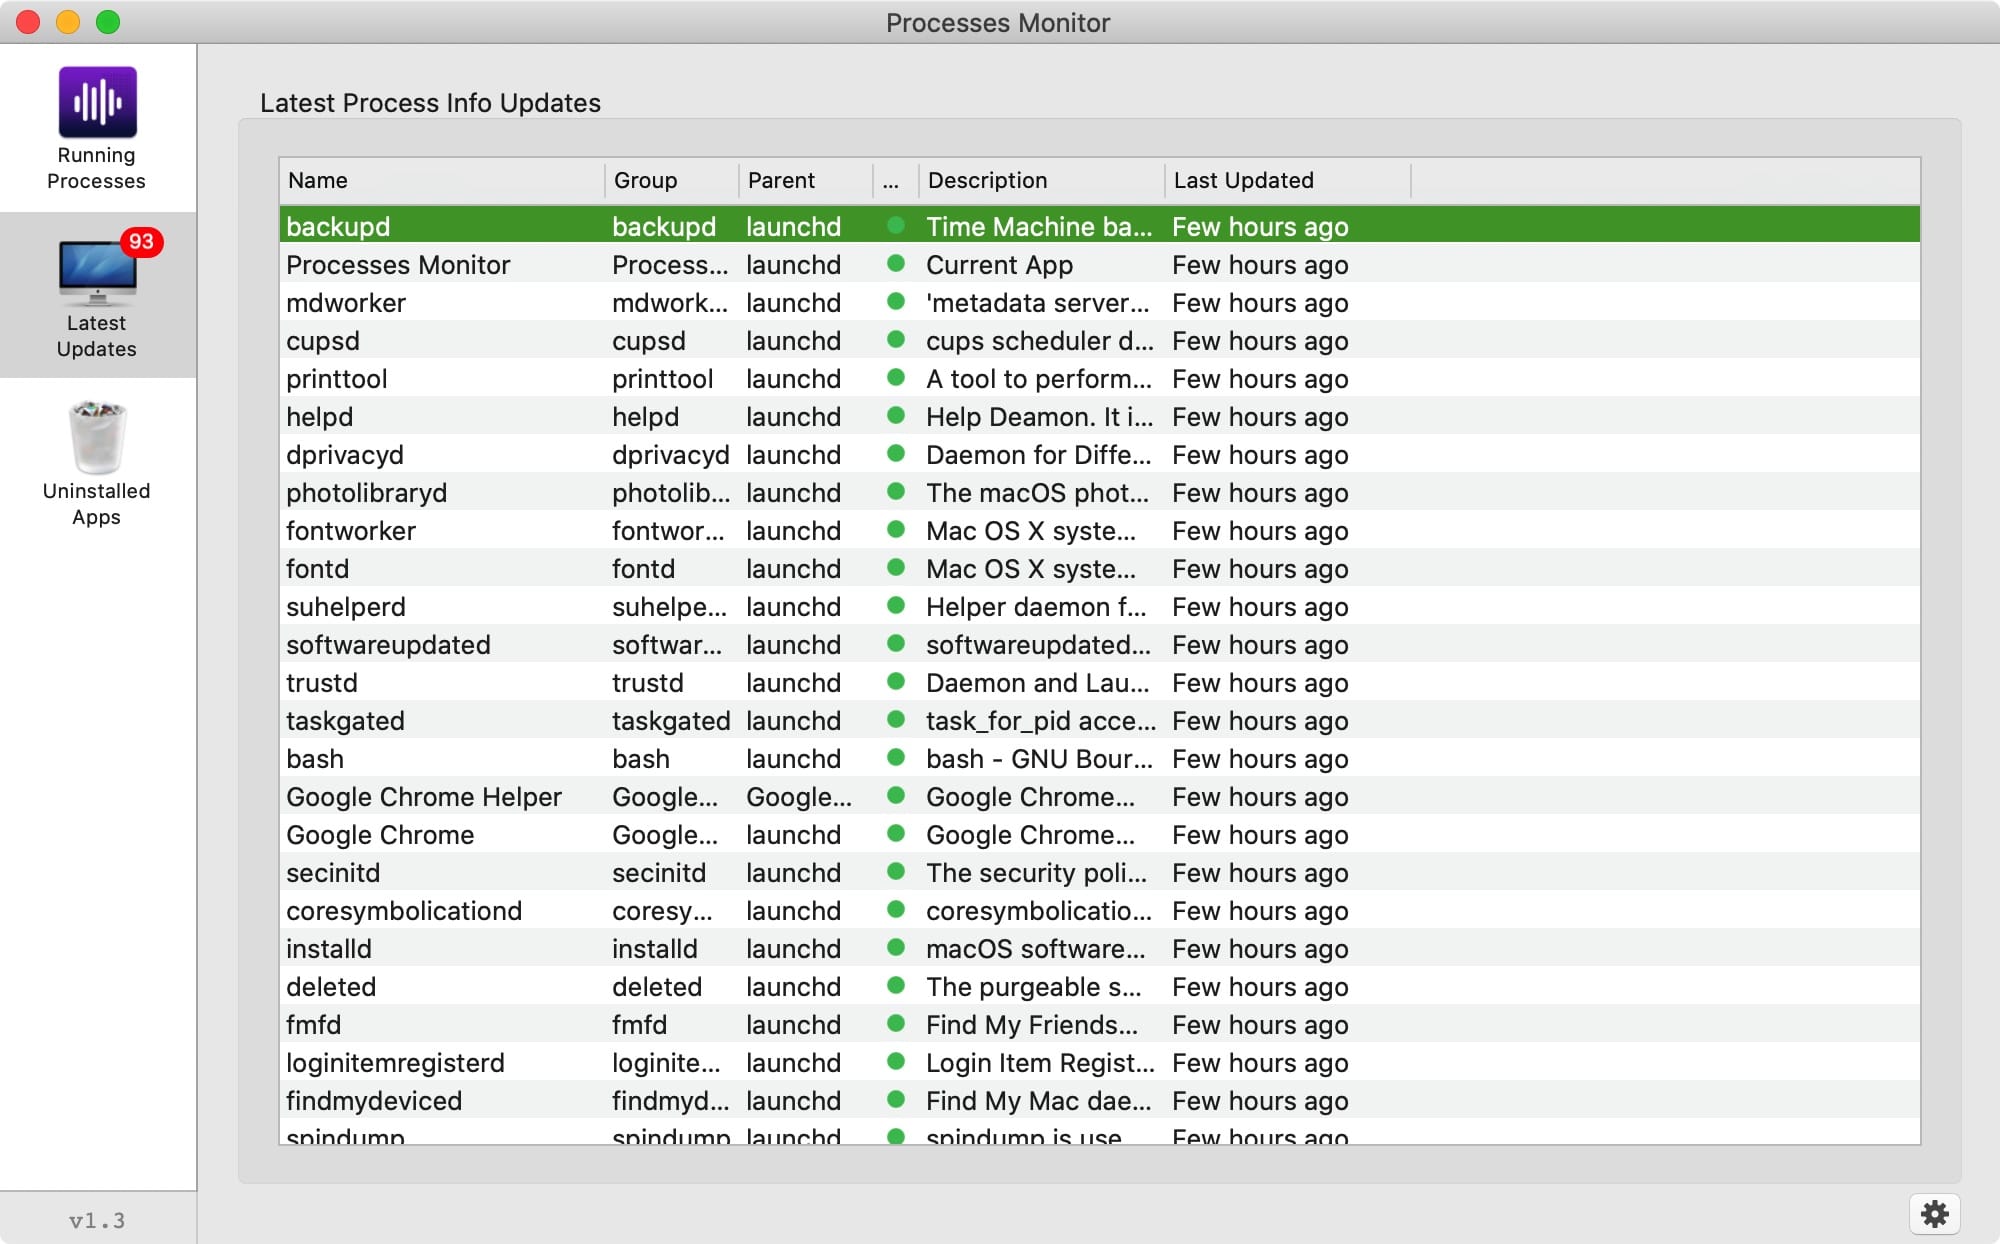Select the secinitd process row
Screen dimensions: 2000x1244
pyautogui.click(x=1100, y=873)
